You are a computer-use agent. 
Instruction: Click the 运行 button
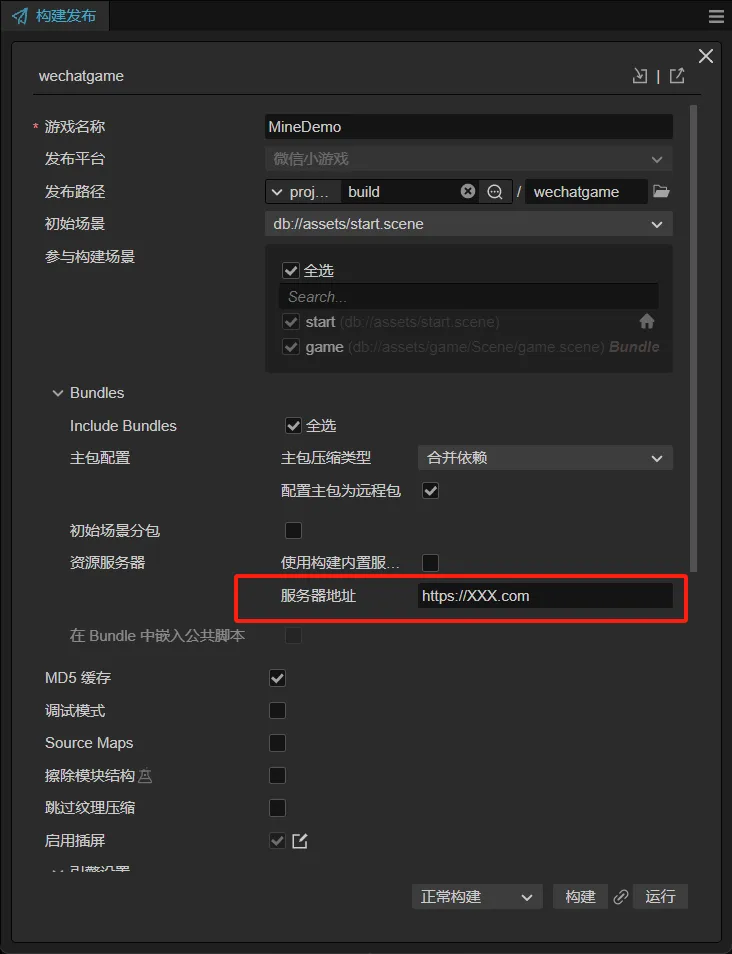tap(660, 897)
